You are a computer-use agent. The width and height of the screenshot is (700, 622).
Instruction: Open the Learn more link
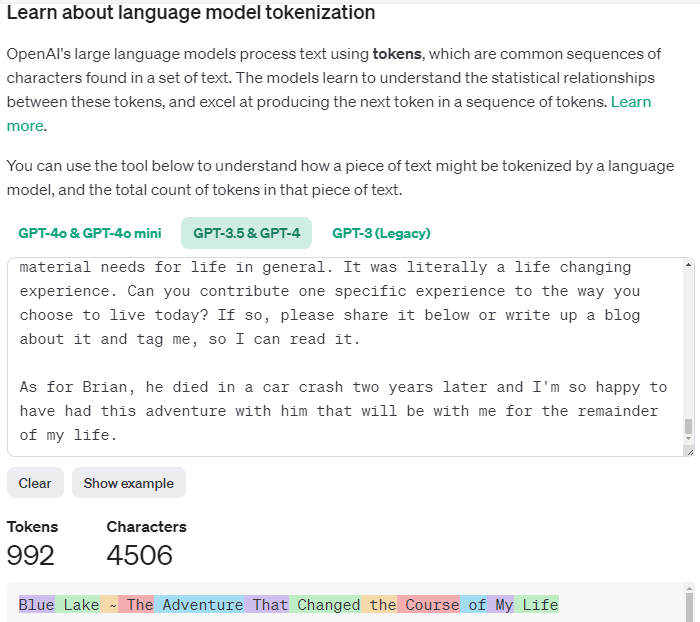click(630, 102)
